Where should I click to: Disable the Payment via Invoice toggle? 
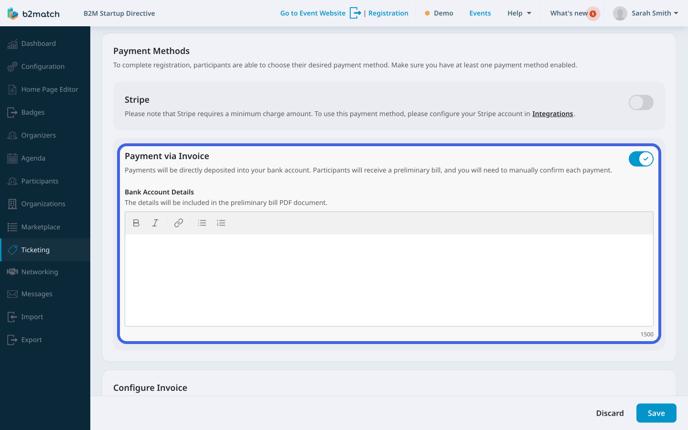(641, 159)
